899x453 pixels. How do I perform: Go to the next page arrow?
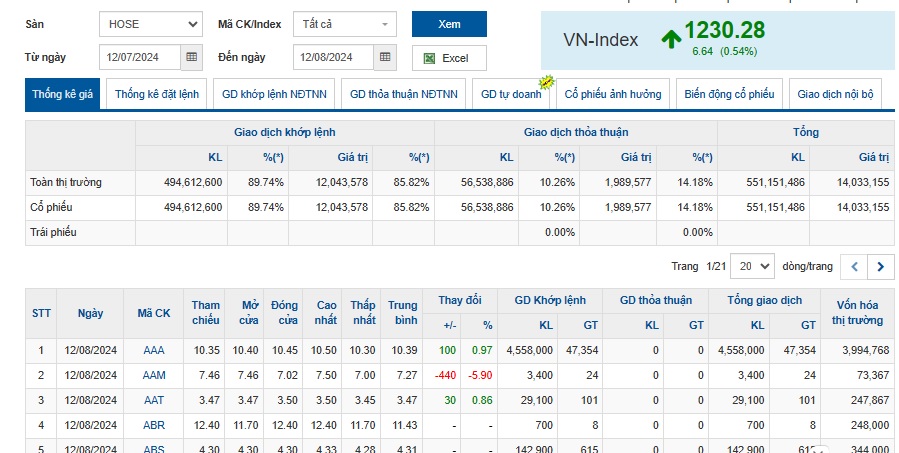(880, 267)
